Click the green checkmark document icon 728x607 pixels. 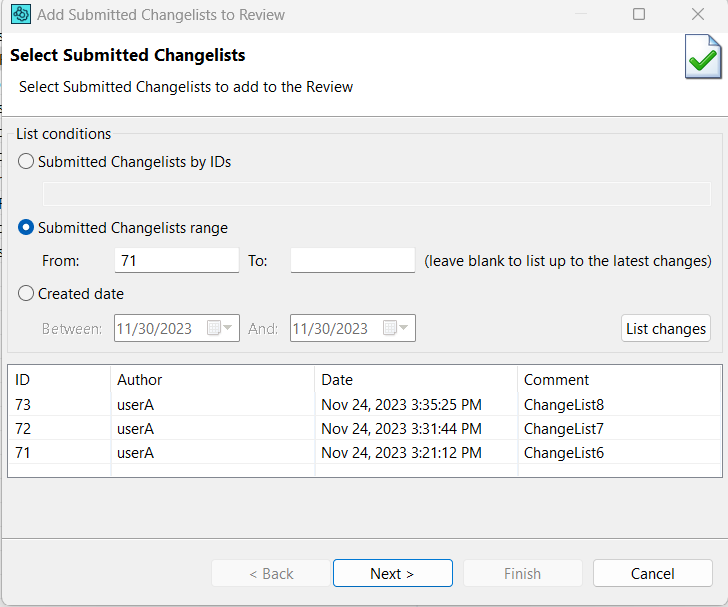703,57
